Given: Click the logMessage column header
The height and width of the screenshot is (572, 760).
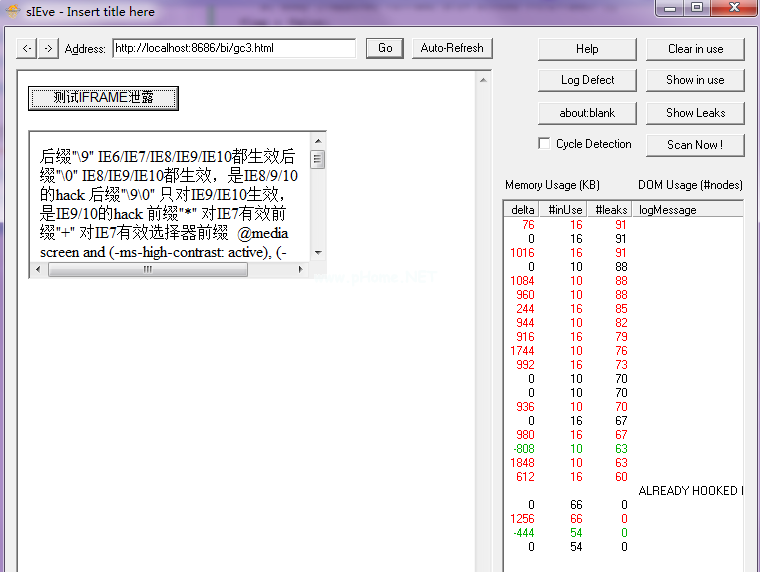Looking at the screenshot, I should coord(668,210).
